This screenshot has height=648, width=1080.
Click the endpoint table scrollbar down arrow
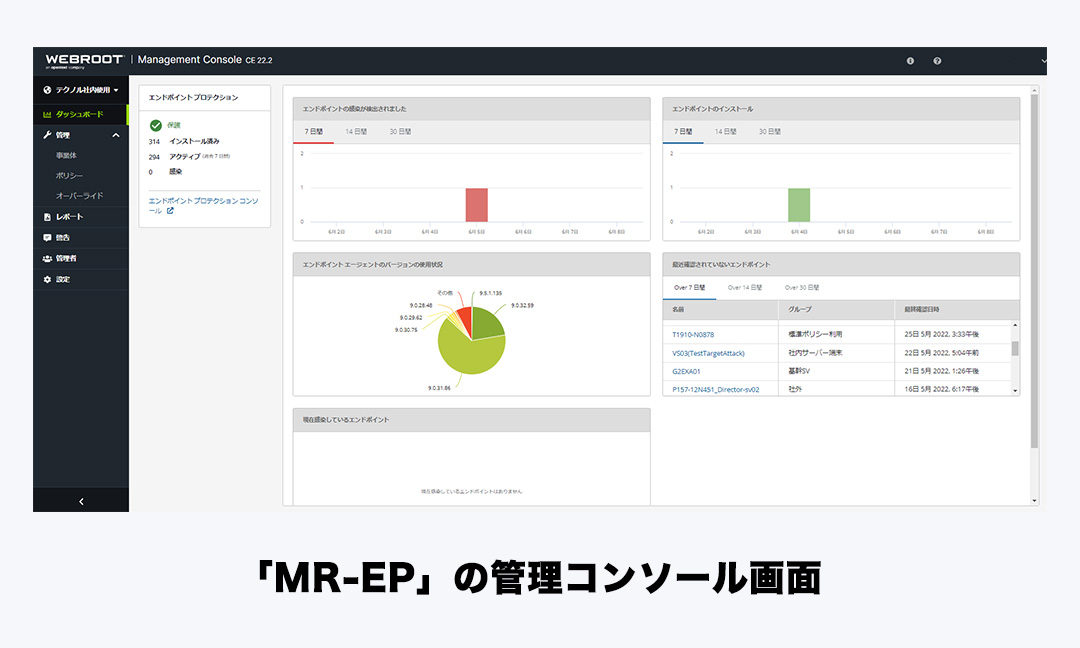1015,391
